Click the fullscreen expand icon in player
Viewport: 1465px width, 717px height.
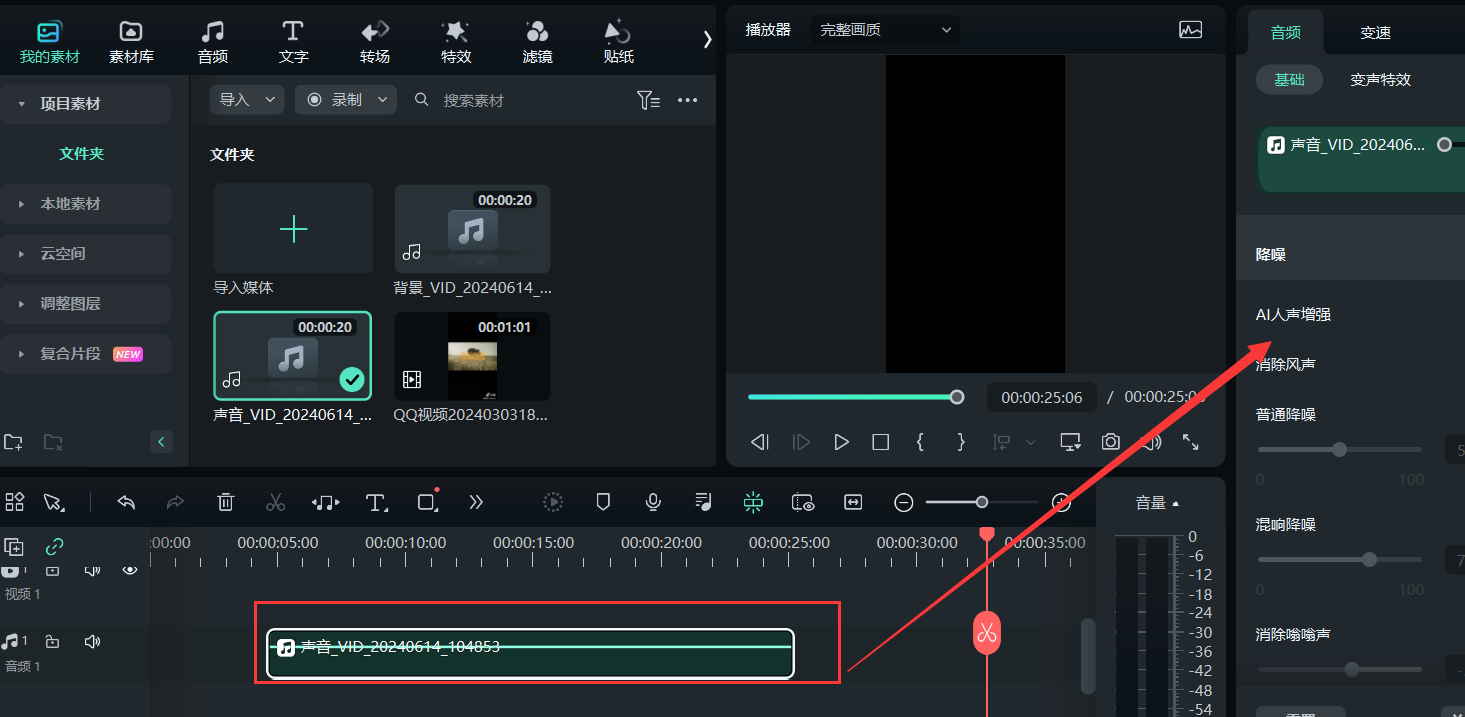1190,442
